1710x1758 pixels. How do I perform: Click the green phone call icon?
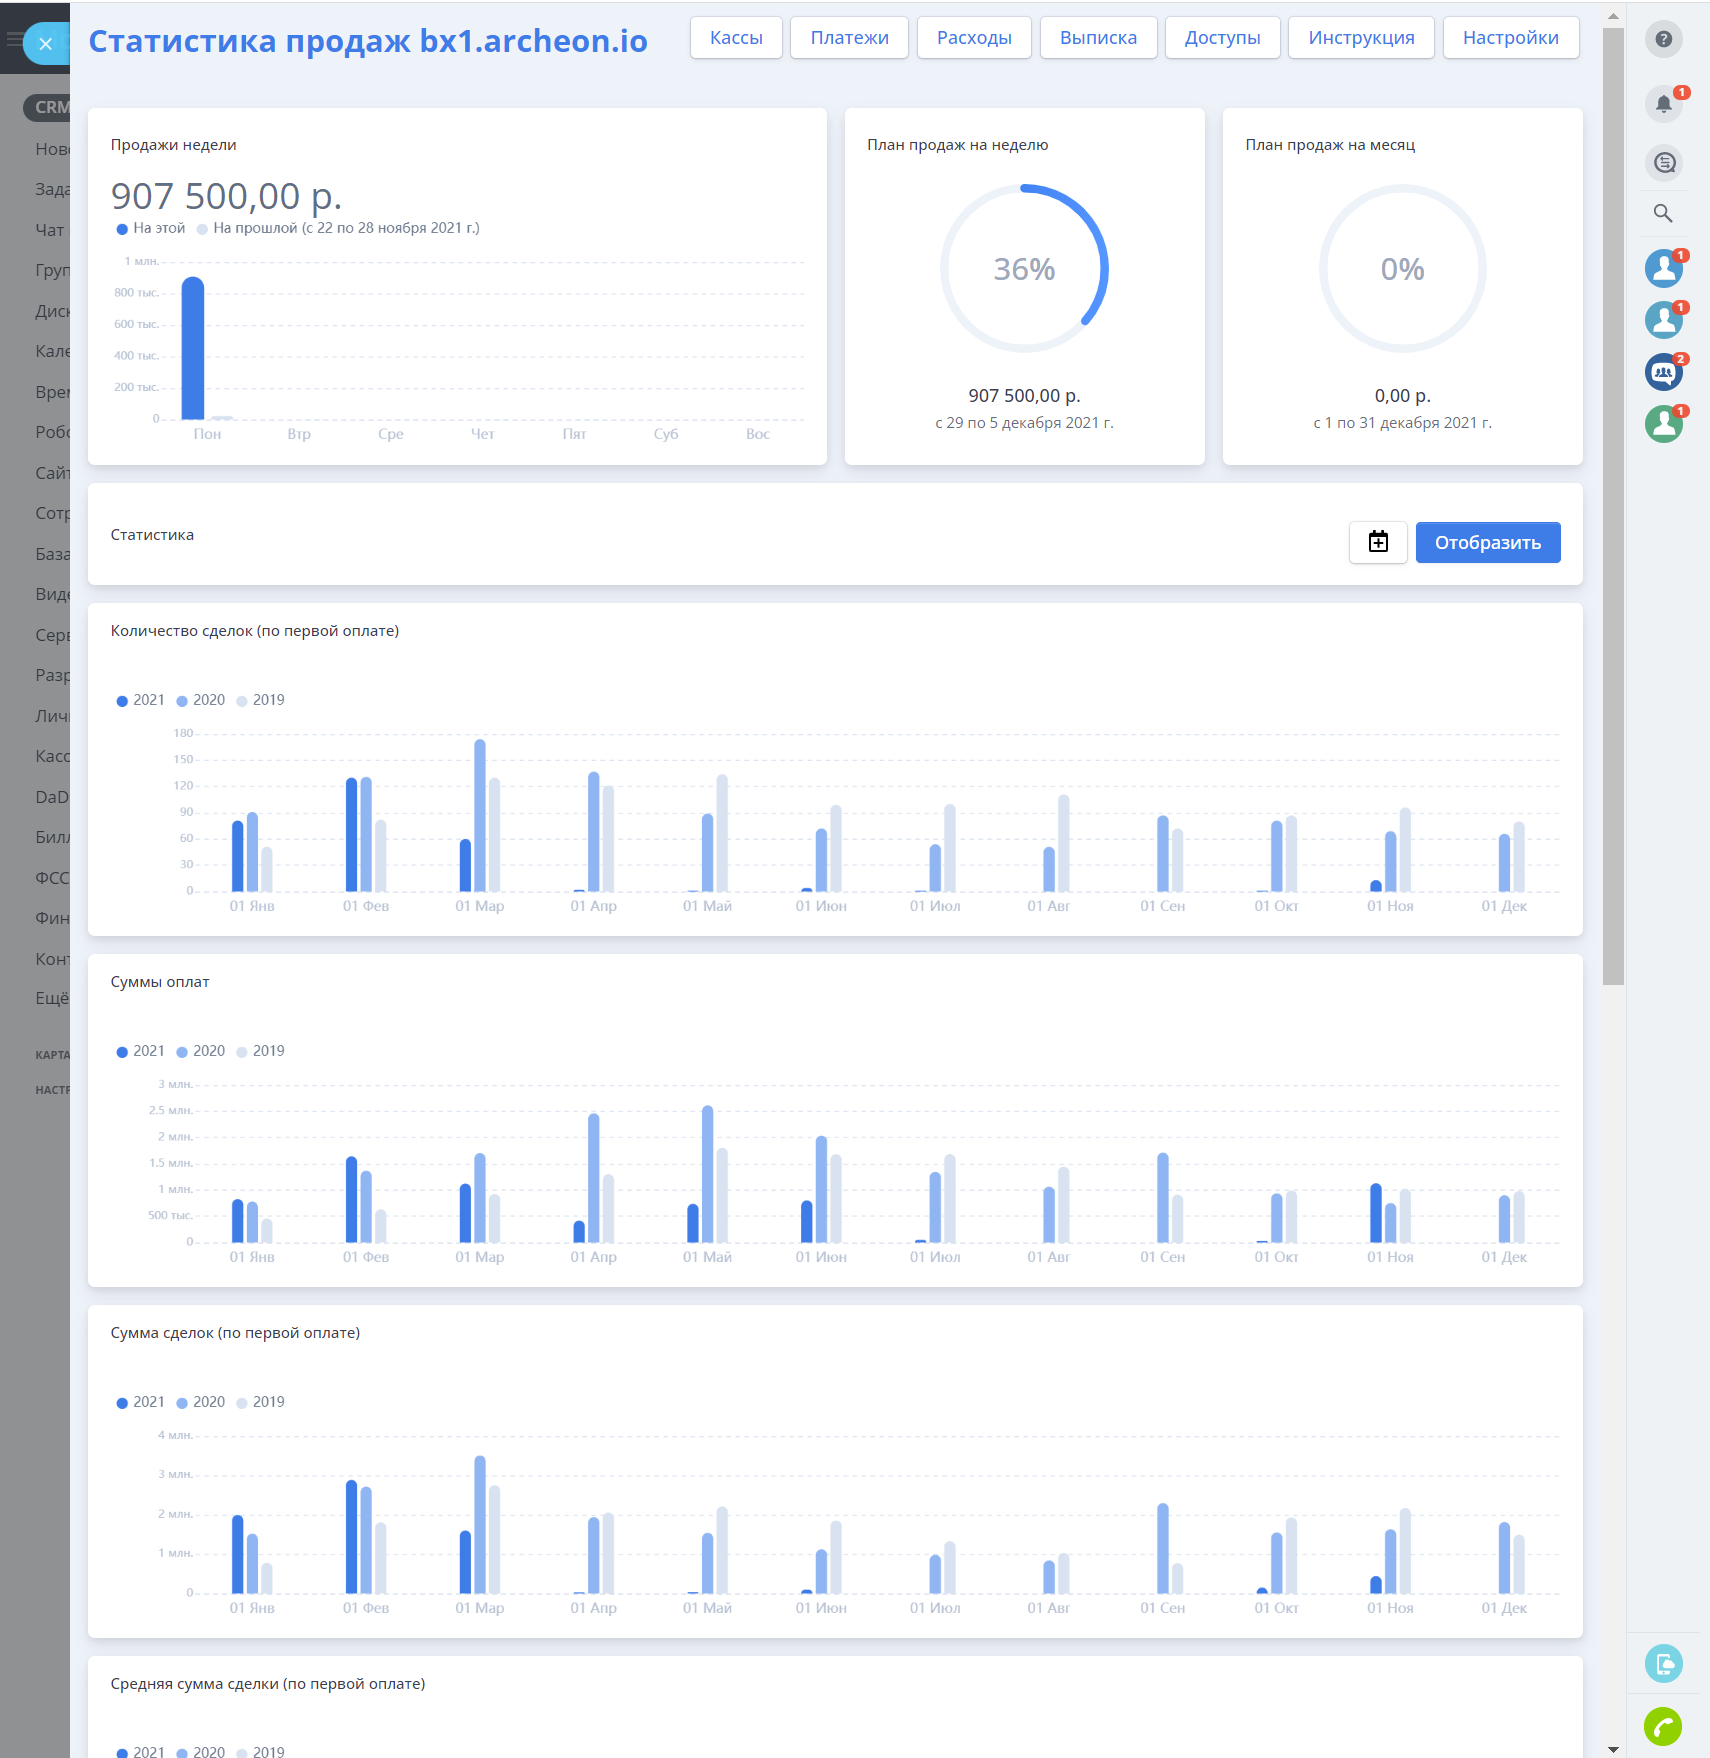[x=1663, y=1726]
